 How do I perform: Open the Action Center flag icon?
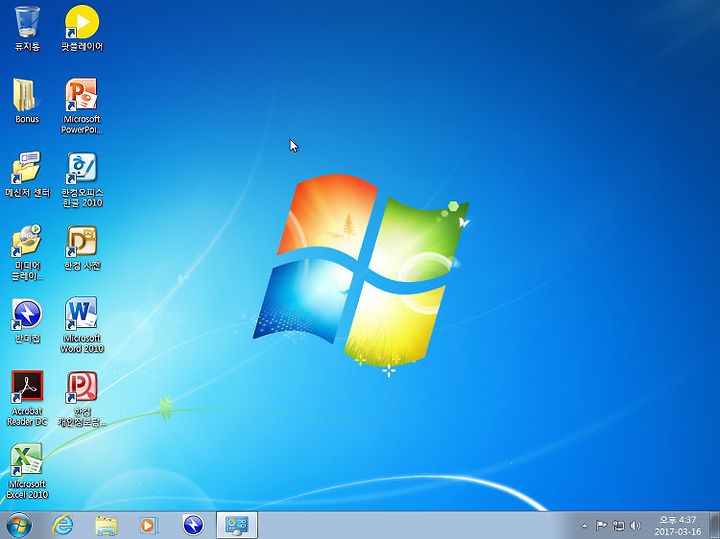tap(601, 525)
